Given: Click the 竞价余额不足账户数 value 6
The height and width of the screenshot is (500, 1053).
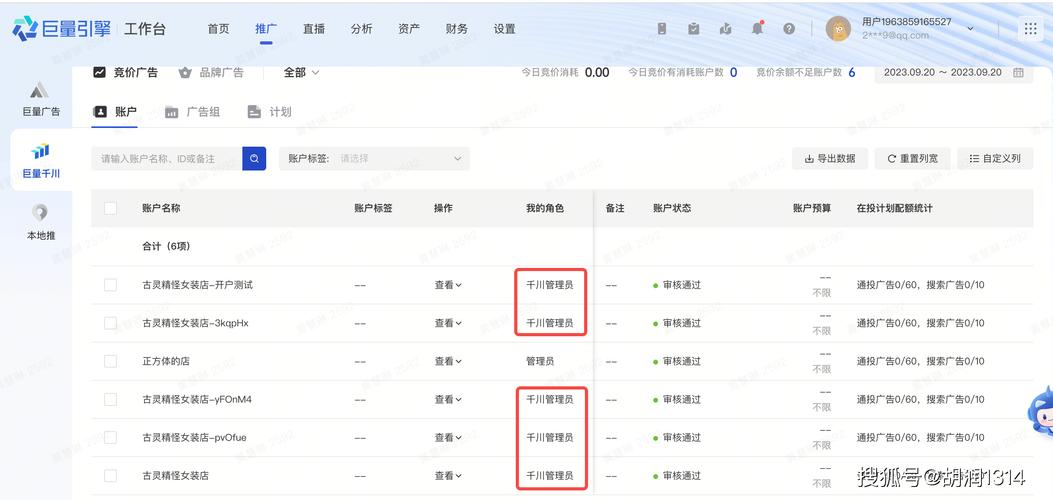Looking at the screenshot, I should tap(852, 72).
